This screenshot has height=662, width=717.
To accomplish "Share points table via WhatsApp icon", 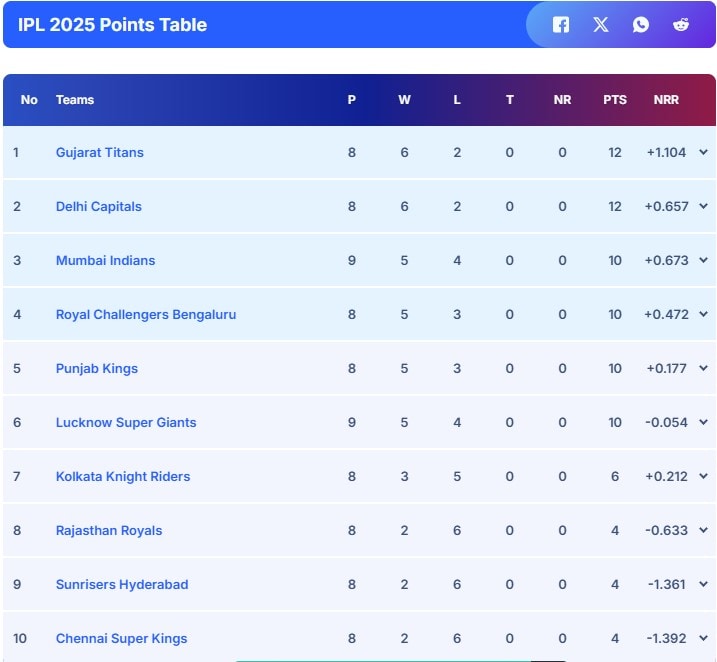I will point(641,25).
